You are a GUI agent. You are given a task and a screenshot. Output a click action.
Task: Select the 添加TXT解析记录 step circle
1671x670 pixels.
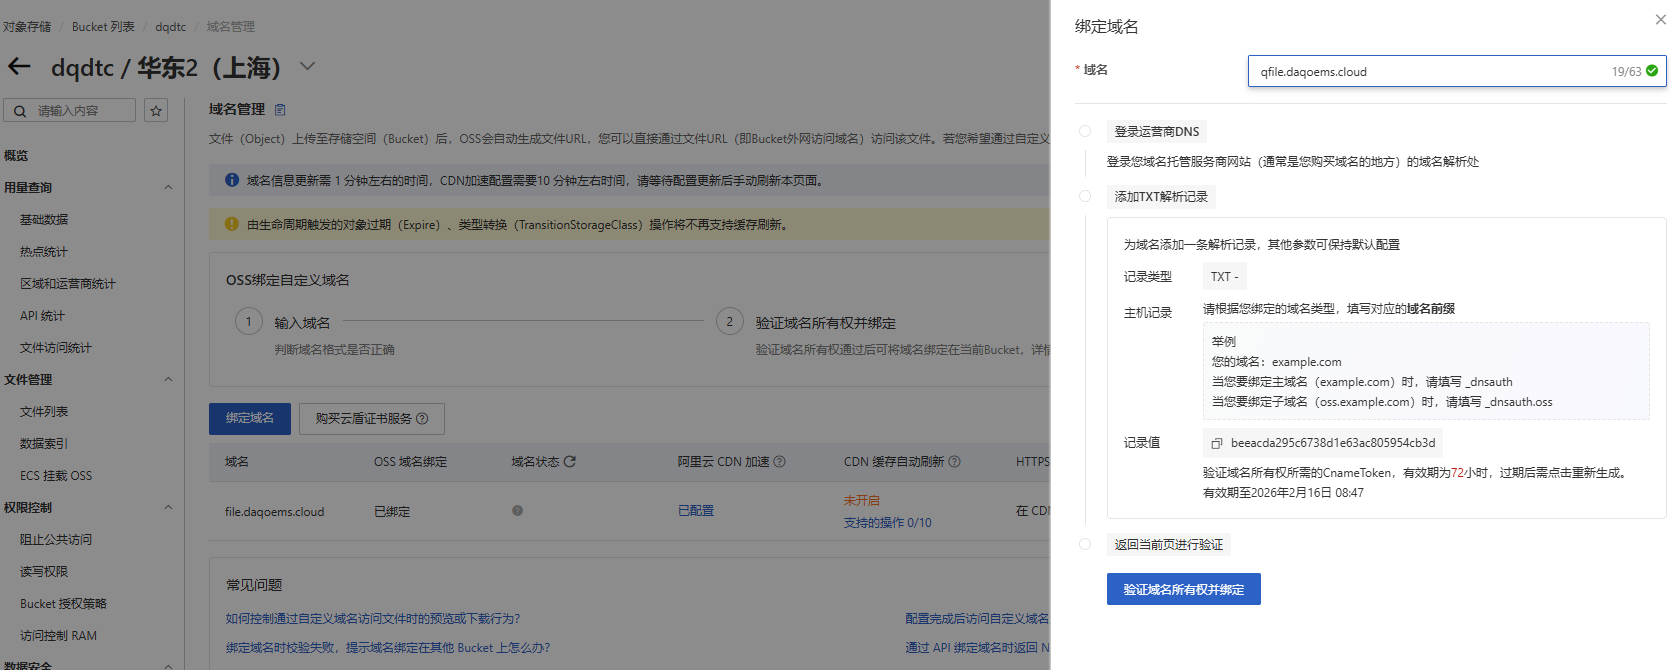point(1085,196)
